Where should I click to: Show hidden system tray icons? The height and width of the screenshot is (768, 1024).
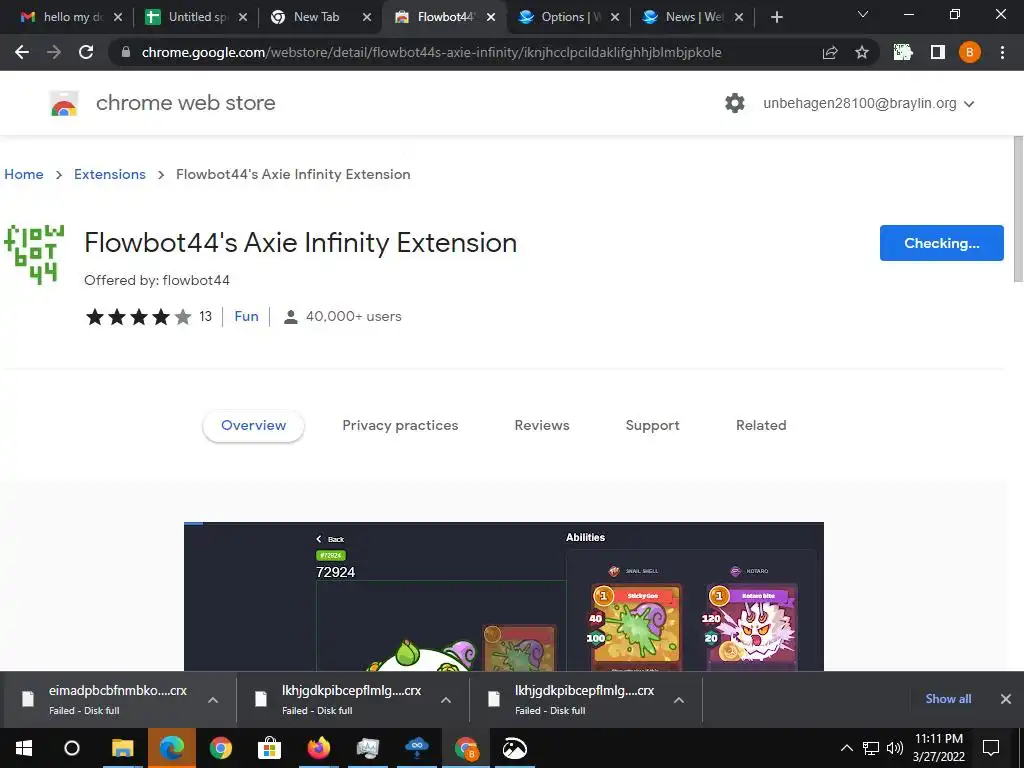click(847, 748)
